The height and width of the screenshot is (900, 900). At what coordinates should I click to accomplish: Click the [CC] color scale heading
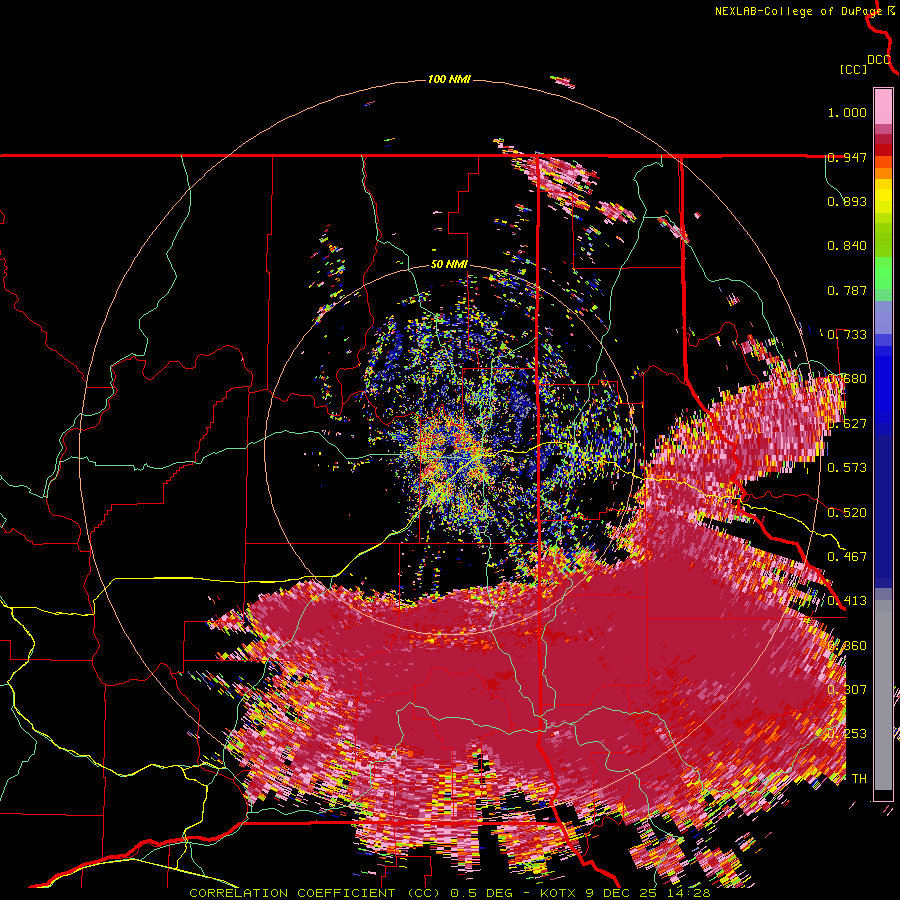pyautogui.click(x=854, y=69)
